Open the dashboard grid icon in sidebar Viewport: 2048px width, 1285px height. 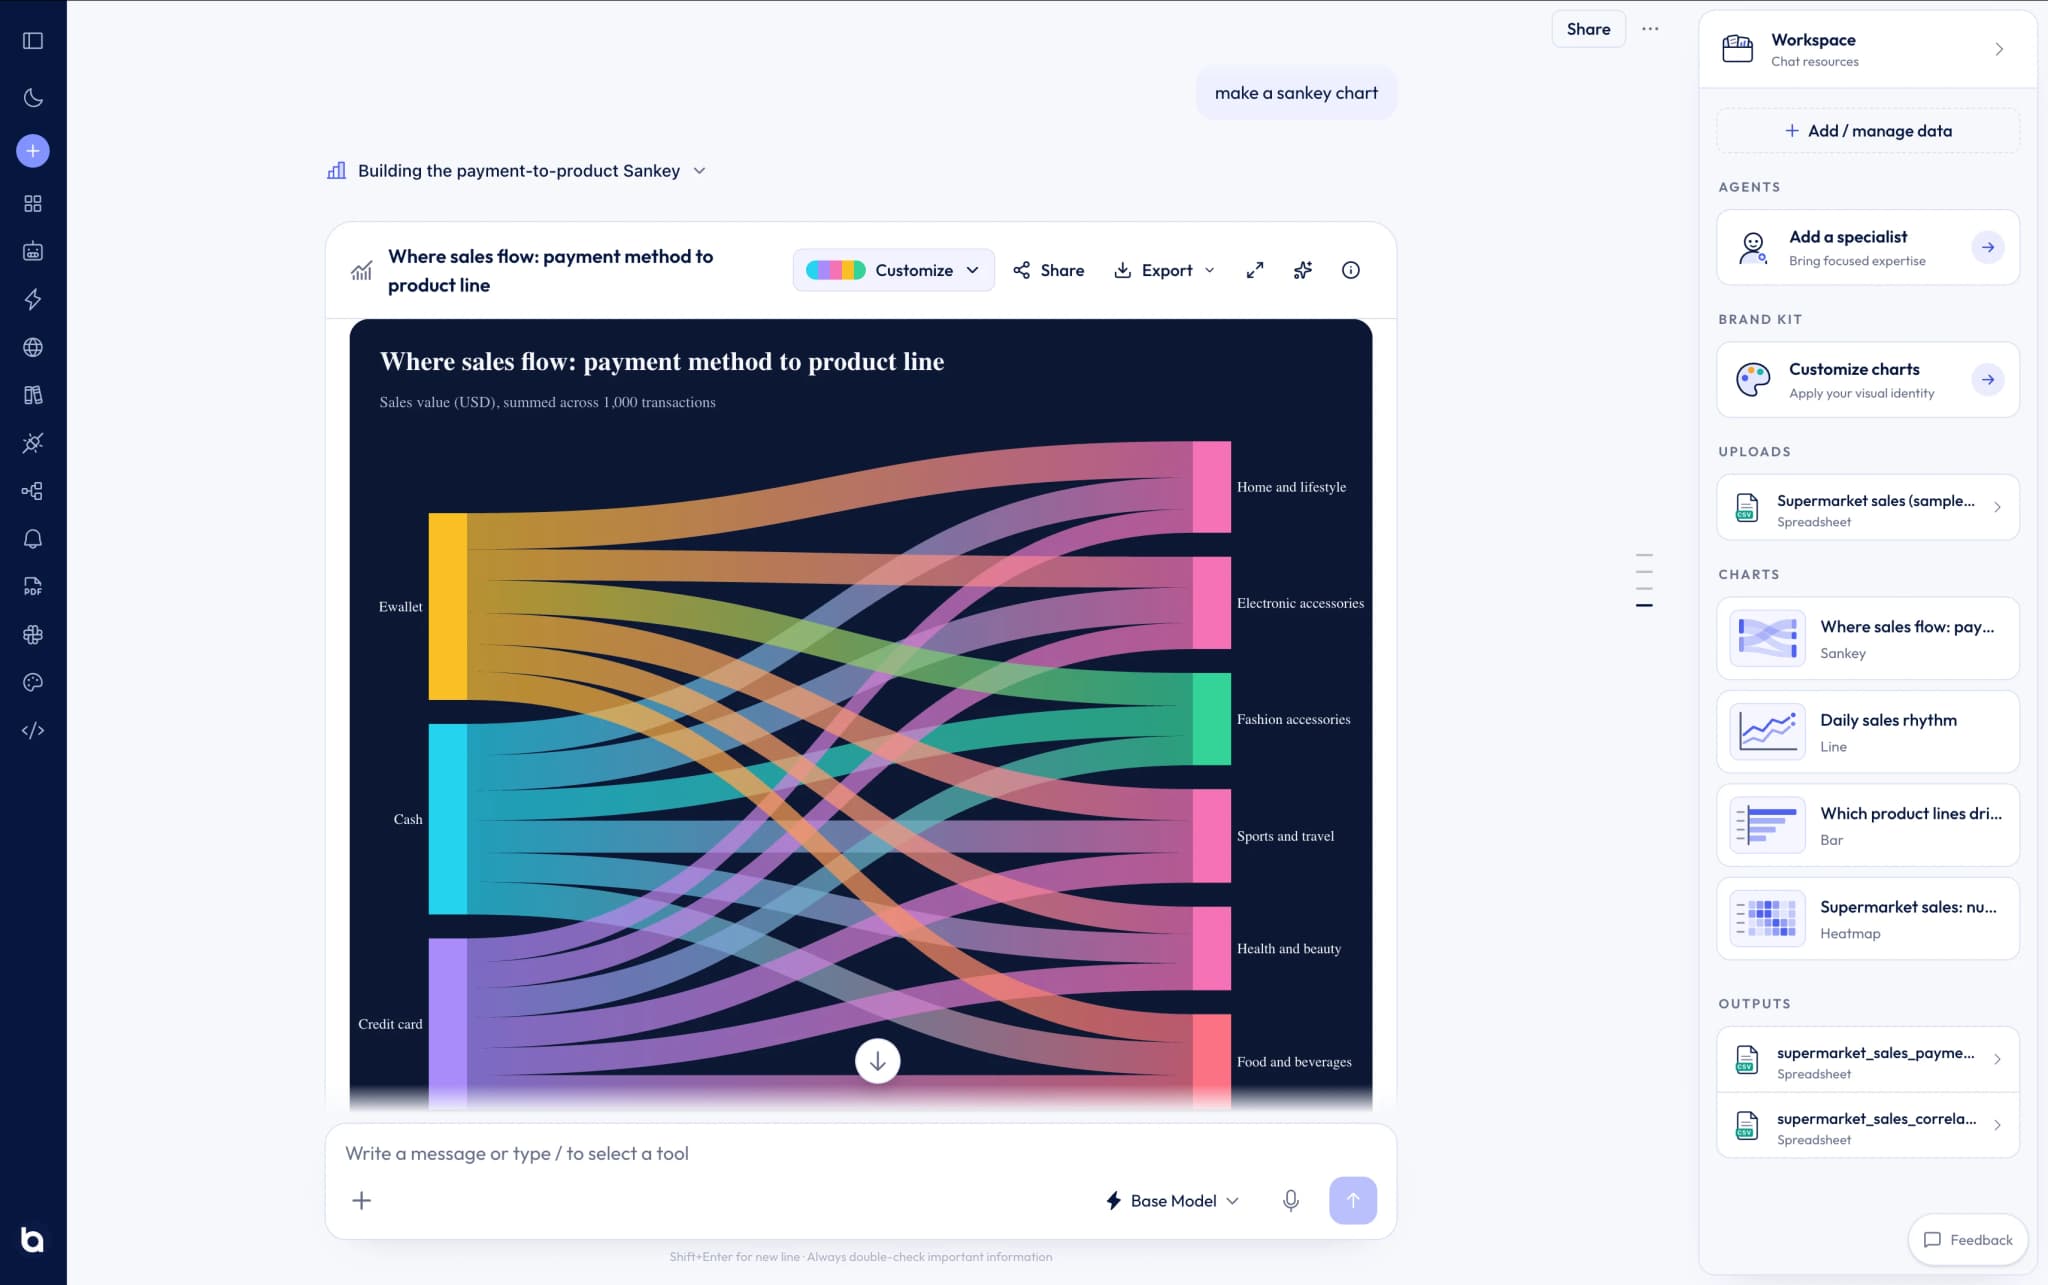point(33,204)
